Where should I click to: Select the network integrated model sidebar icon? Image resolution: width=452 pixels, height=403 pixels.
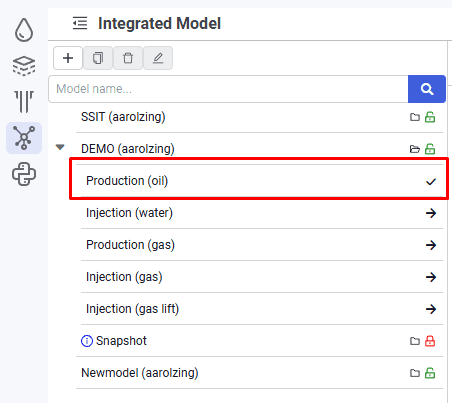point(24,138)
